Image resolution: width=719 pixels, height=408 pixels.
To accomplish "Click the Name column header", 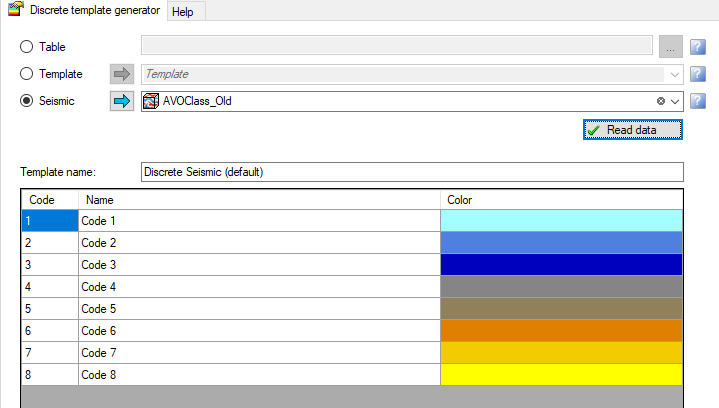I will (x=259, y=200).
